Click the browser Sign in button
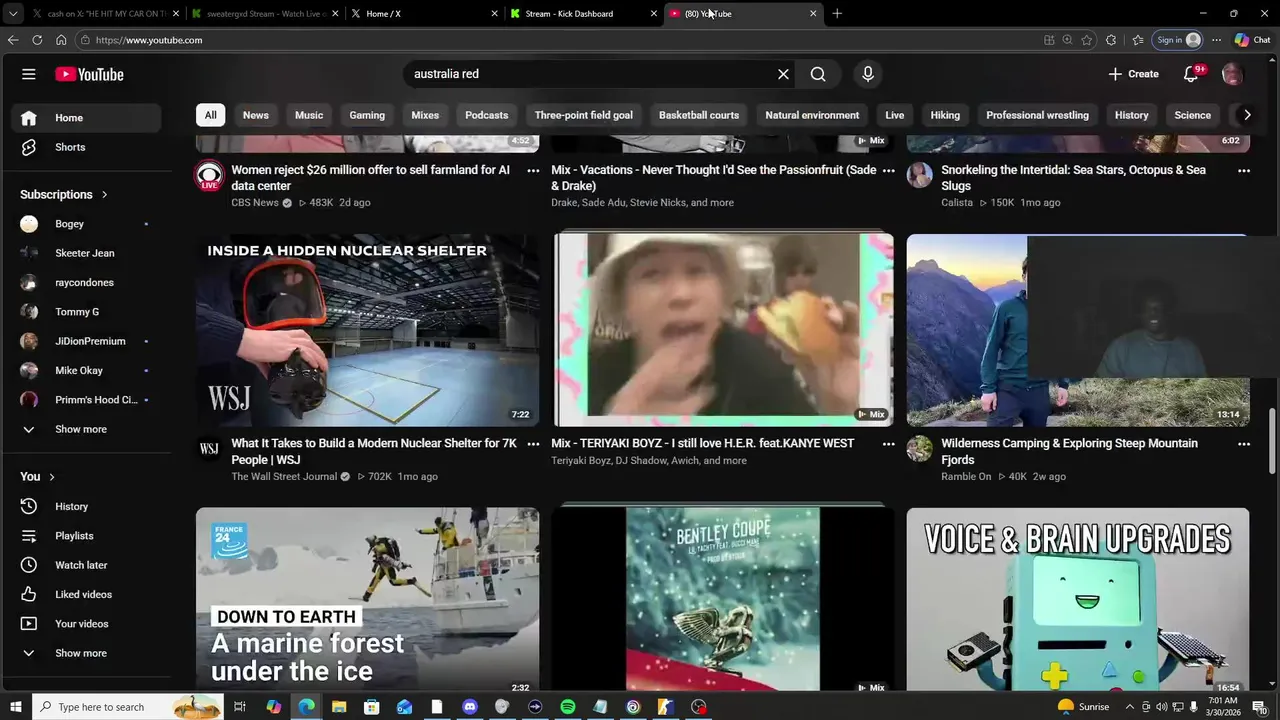Screen dimensions: 1280x720 point(1178,40)
